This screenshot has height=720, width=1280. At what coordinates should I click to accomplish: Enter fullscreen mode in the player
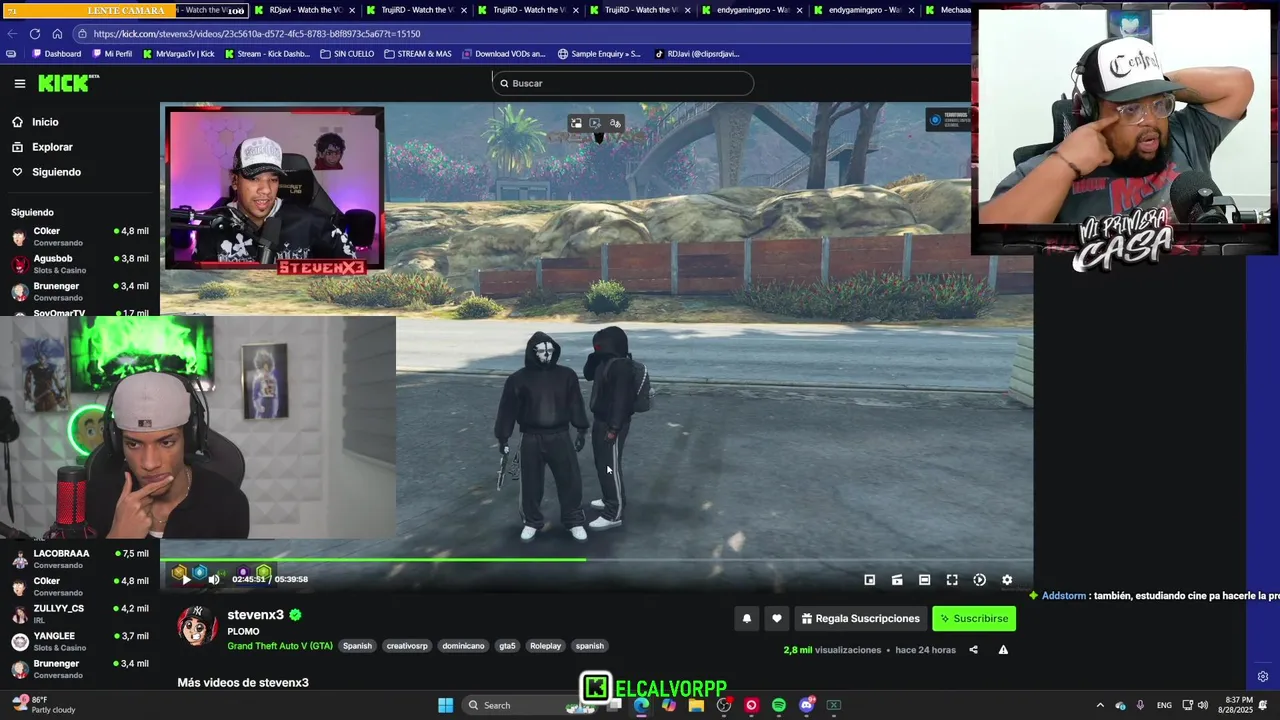pos(952,580)
